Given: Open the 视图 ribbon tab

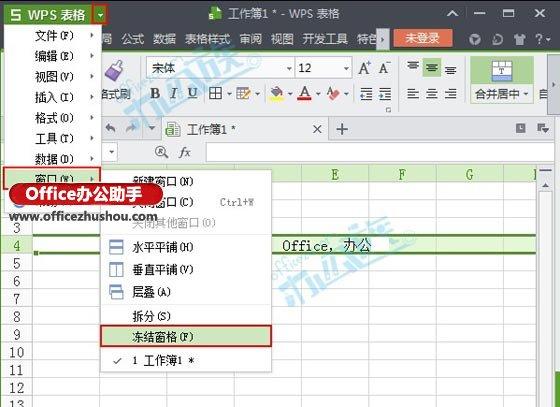Looking at the screenshot, I should click(x=282, y=39).
